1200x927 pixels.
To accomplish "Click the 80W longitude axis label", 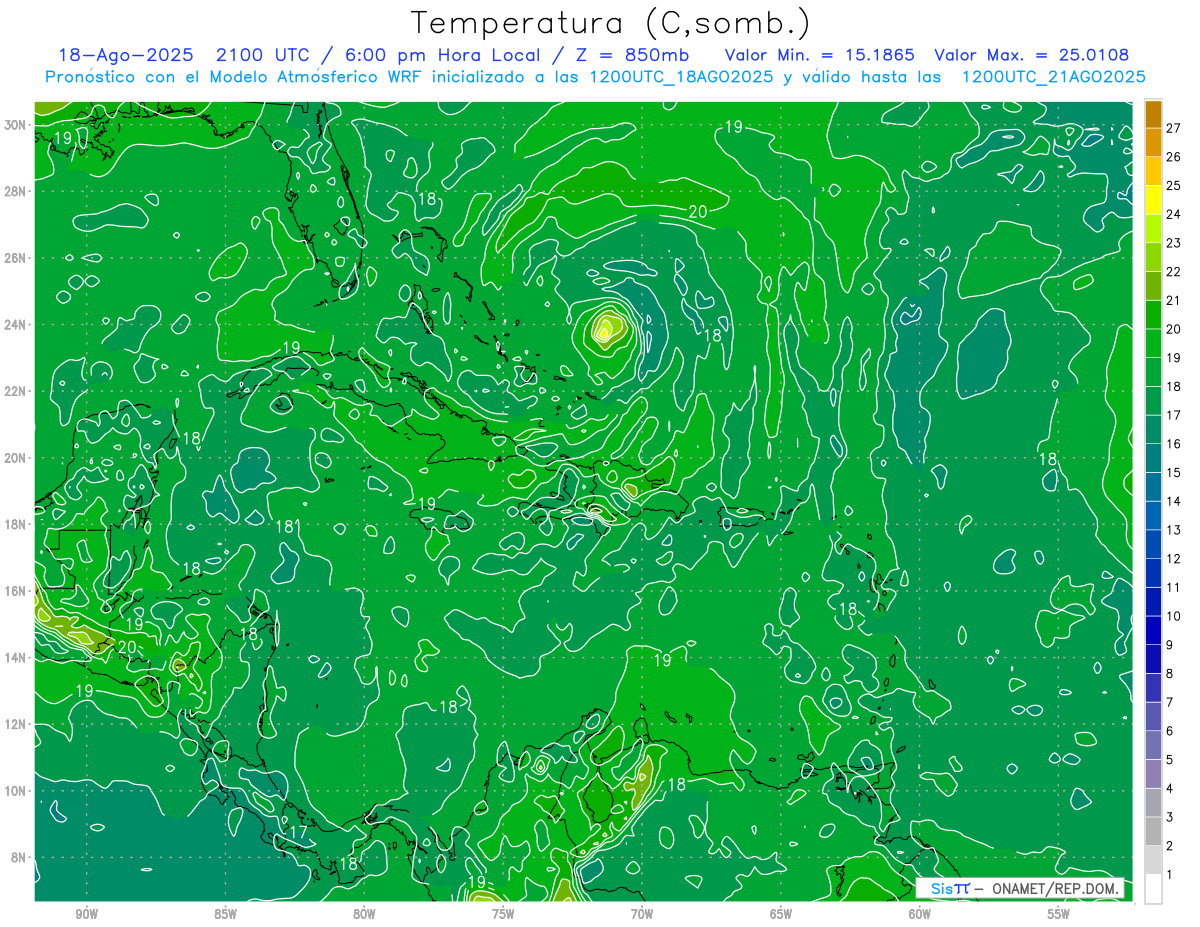I will [x=364, y=914].
